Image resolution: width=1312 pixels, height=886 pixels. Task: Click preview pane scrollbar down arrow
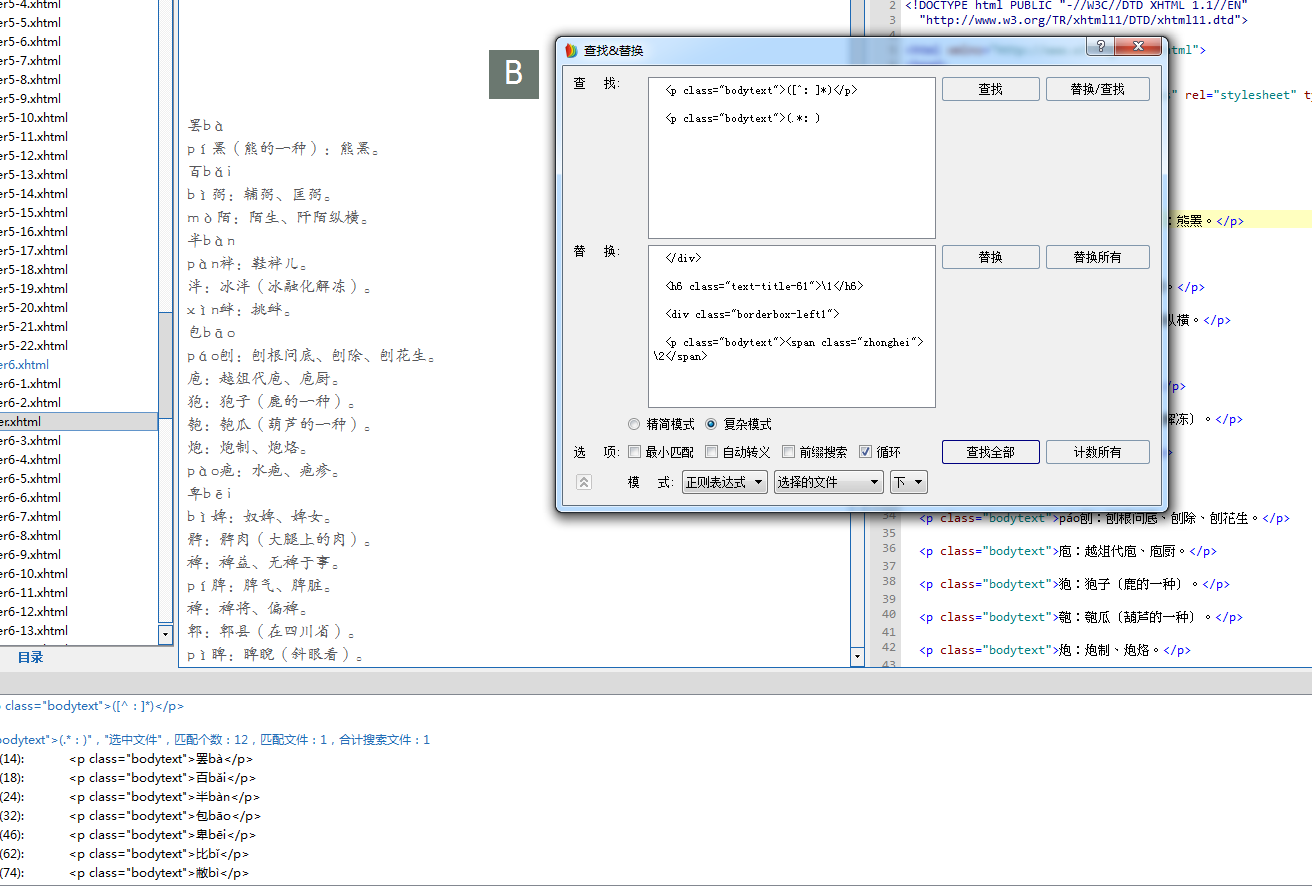(x=856, y=657)
